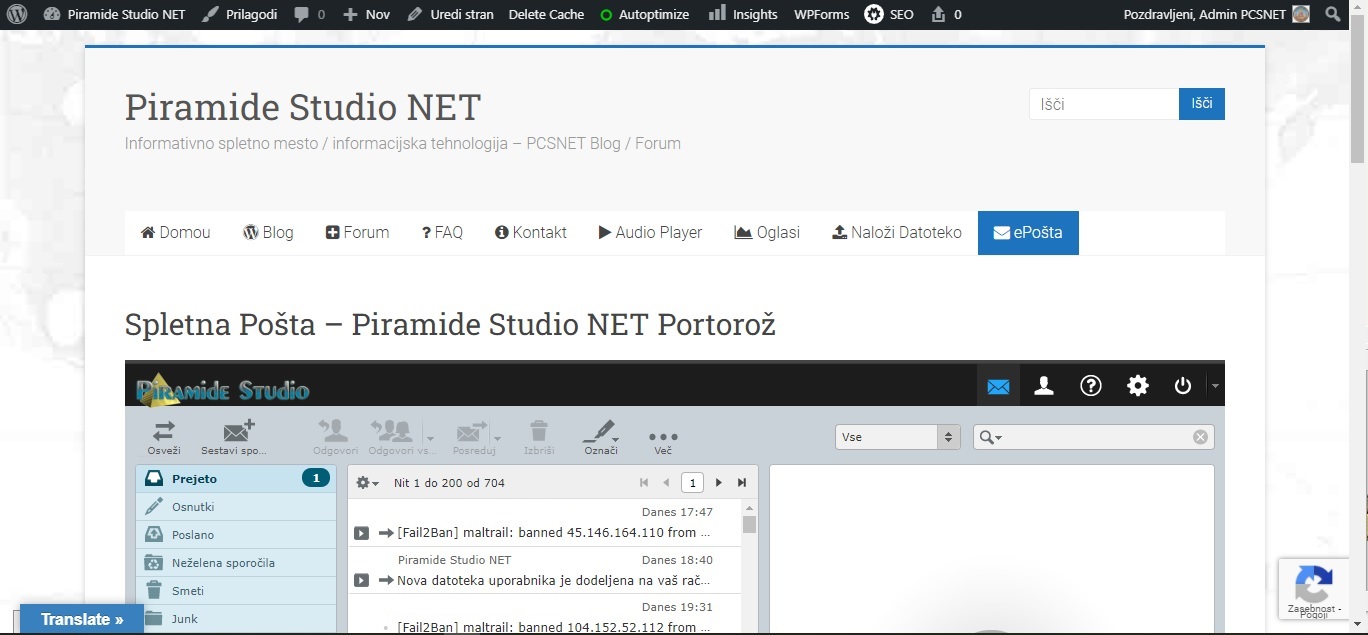Screen dimensions: 1368x635
Task: Click the Posreduj forward button
Action: [472, 437]
